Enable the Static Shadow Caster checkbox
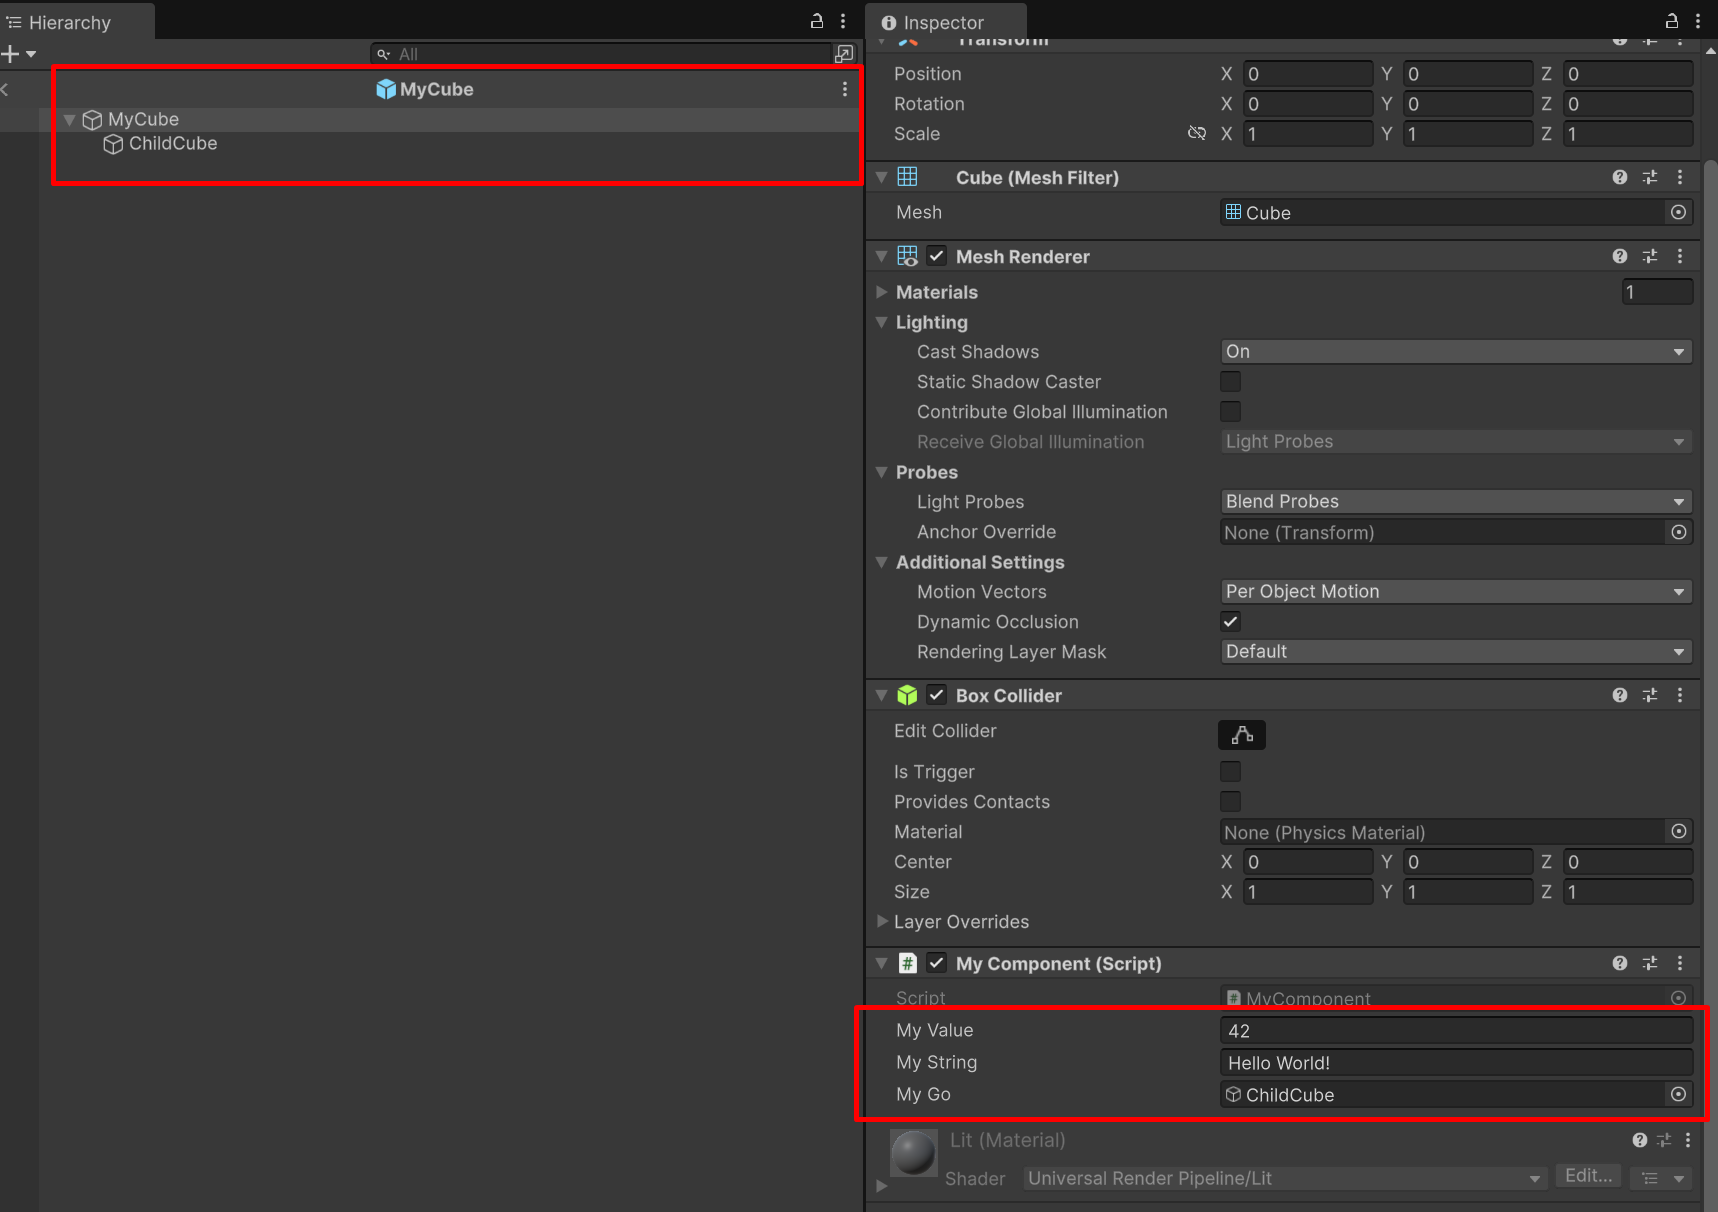 pyautogui.click(x=1230, y=381)
